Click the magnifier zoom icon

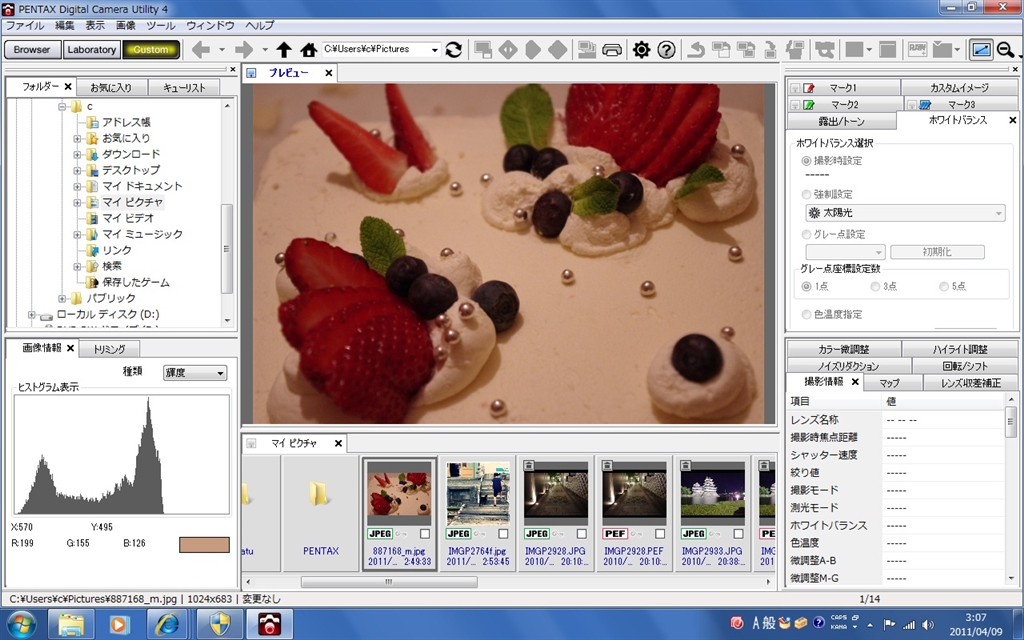(x=1005, y=50)
